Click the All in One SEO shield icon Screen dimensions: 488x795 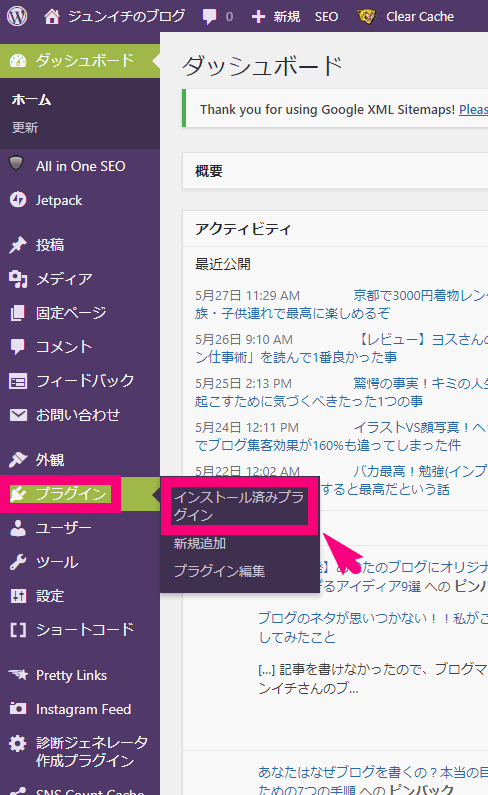click(x=17, y=164)
